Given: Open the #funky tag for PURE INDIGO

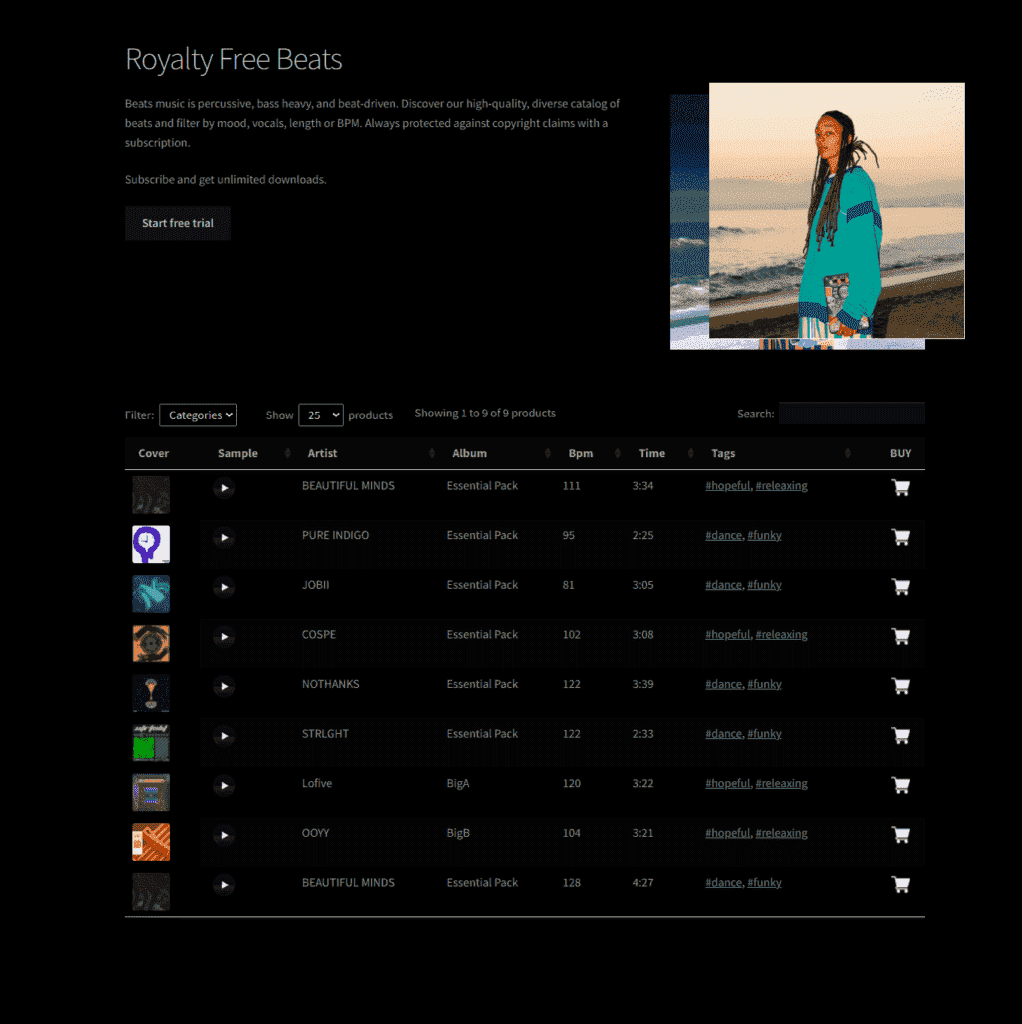Looking at the screenshot, I should (x=764, y=536).
